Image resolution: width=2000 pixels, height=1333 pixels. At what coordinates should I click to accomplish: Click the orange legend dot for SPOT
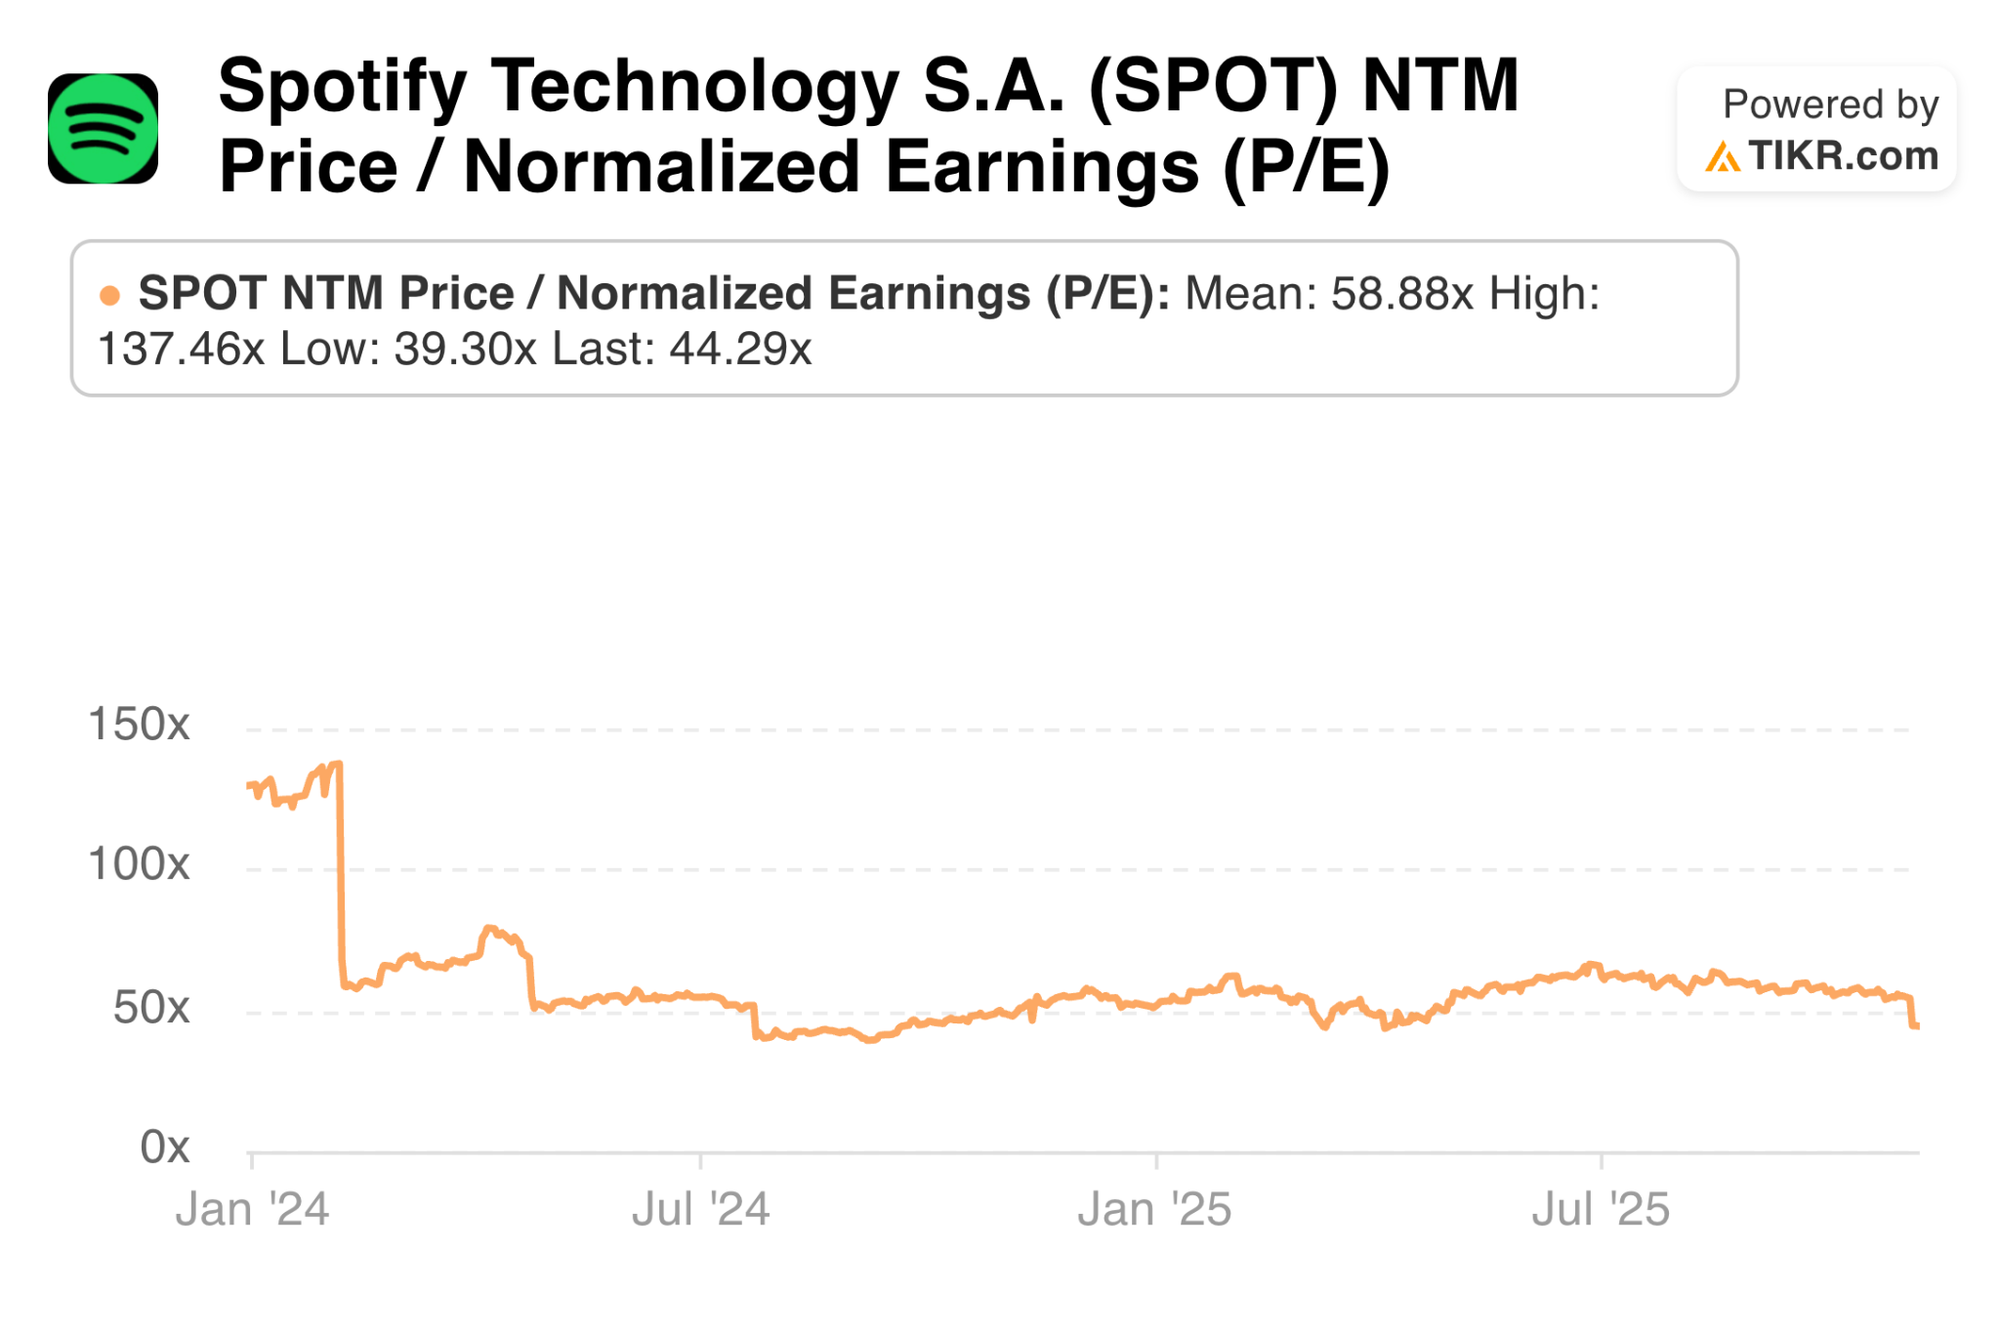point(110,295)
